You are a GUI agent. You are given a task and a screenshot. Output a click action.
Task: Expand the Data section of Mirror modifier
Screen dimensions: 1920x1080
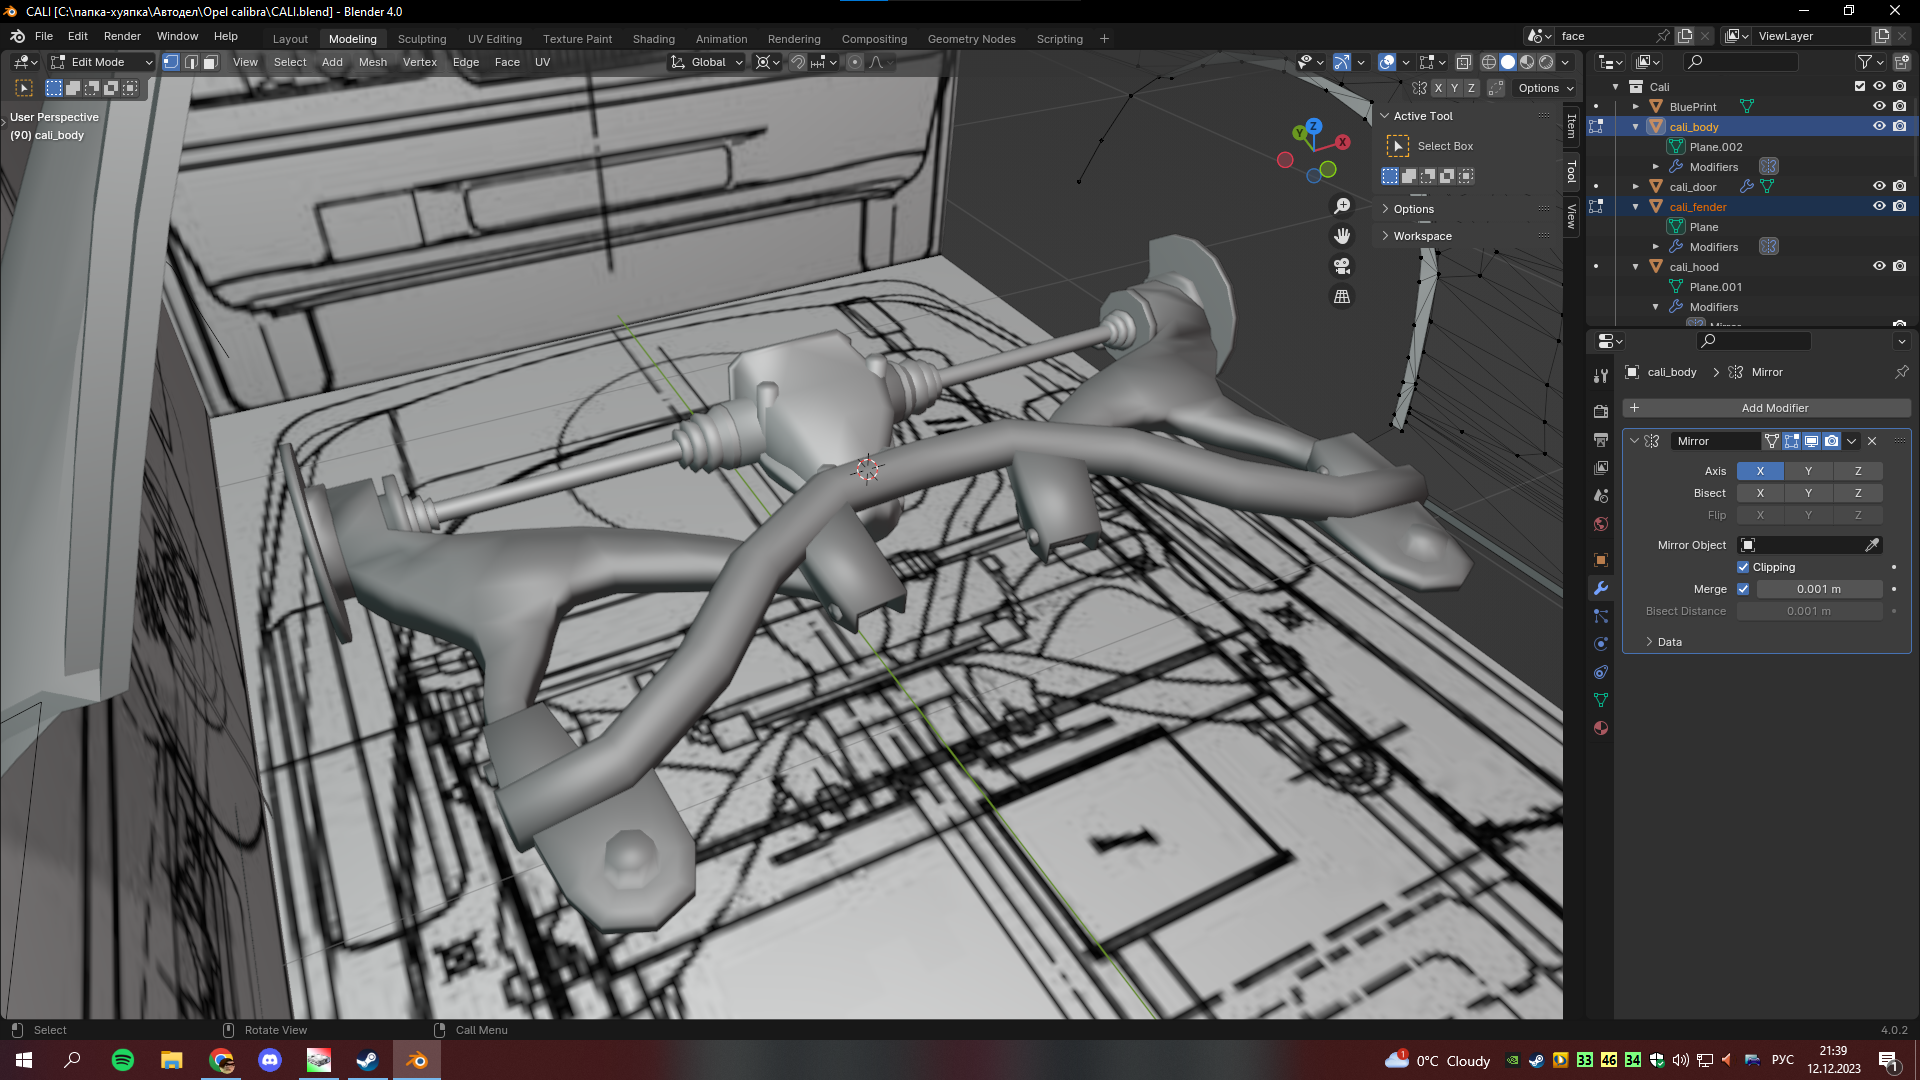tap(1669, 642)
